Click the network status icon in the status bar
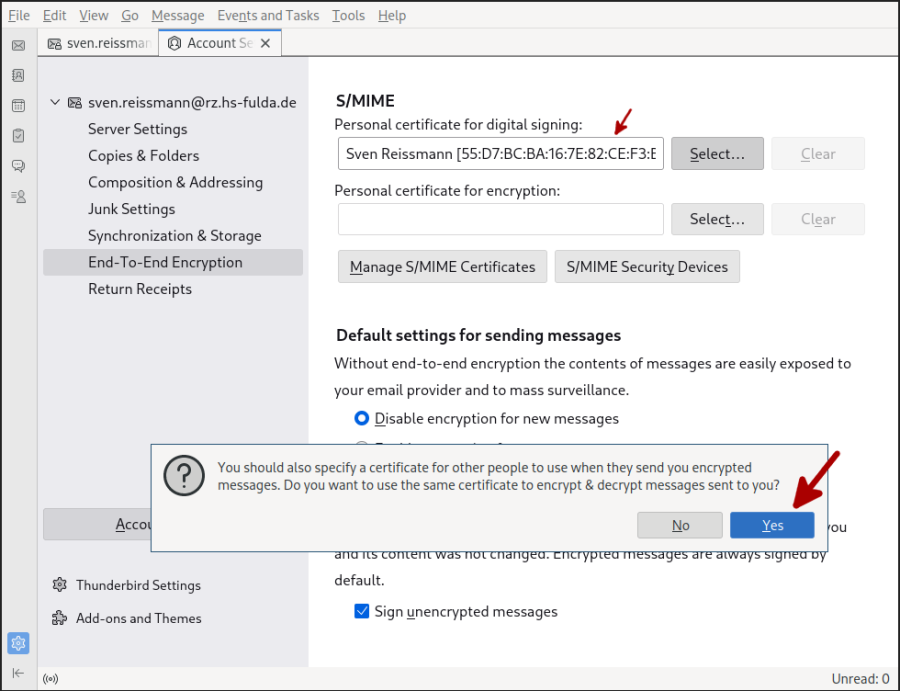 [x=50, y=679]
